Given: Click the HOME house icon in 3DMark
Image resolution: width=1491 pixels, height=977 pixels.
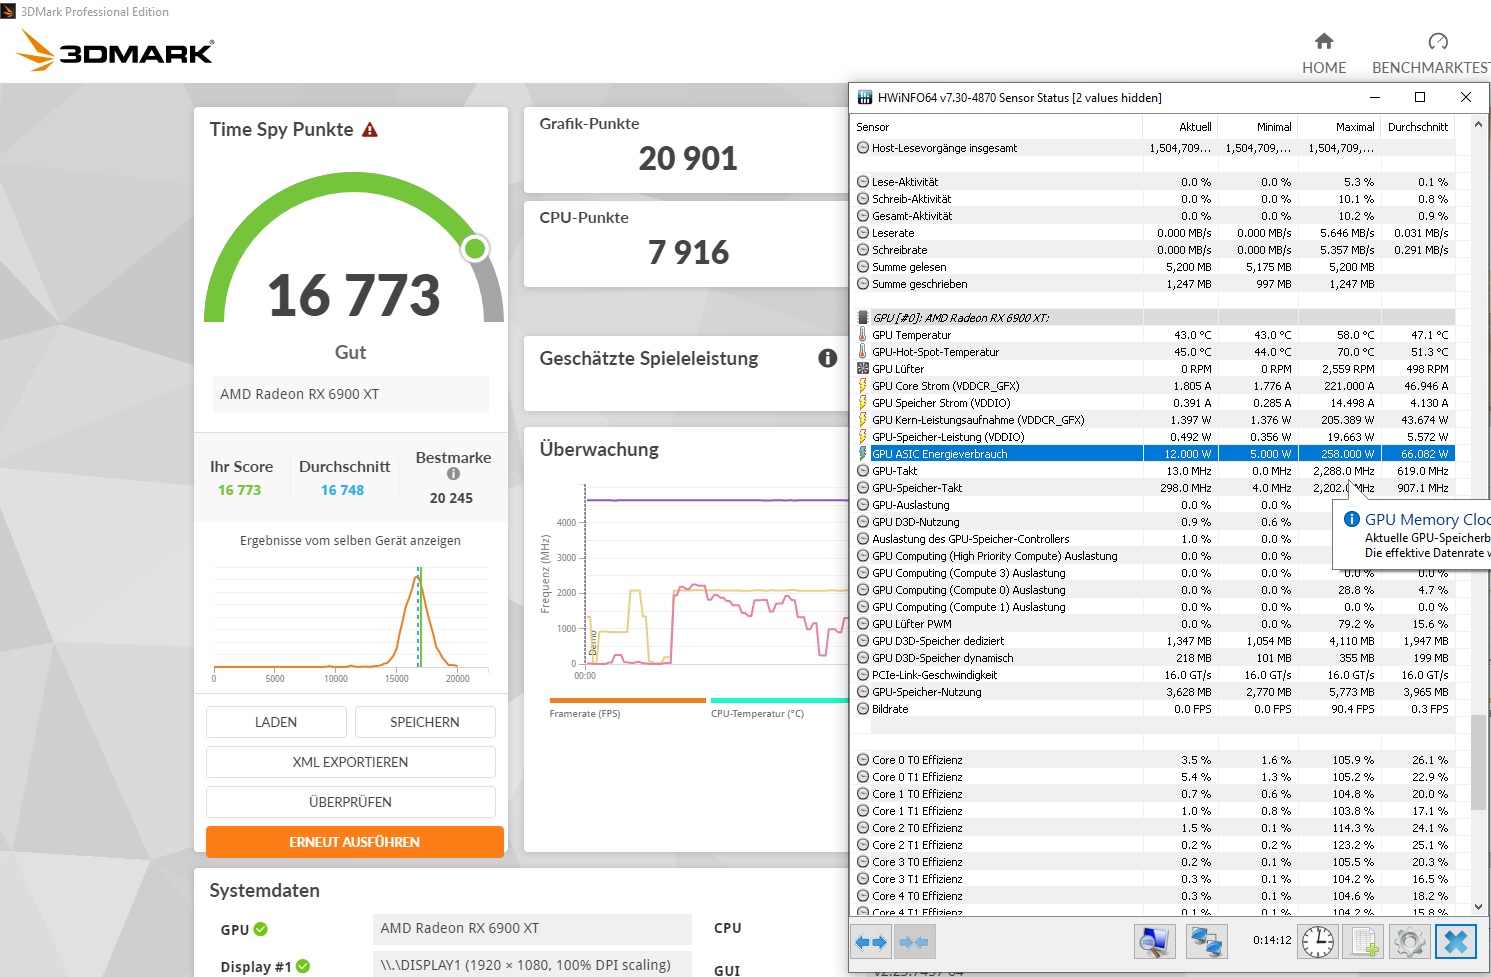Looking at the screenshot, I should pyautogui.click(x=1324, y=41).
